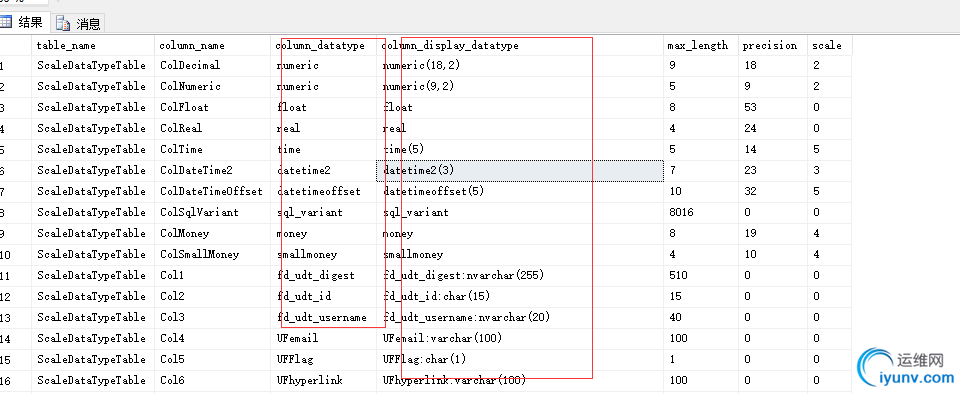Viewport: 960px width, 394px height.
Task: Click the fd_udt_username cell in column_datatype
Action: [324, 317]
